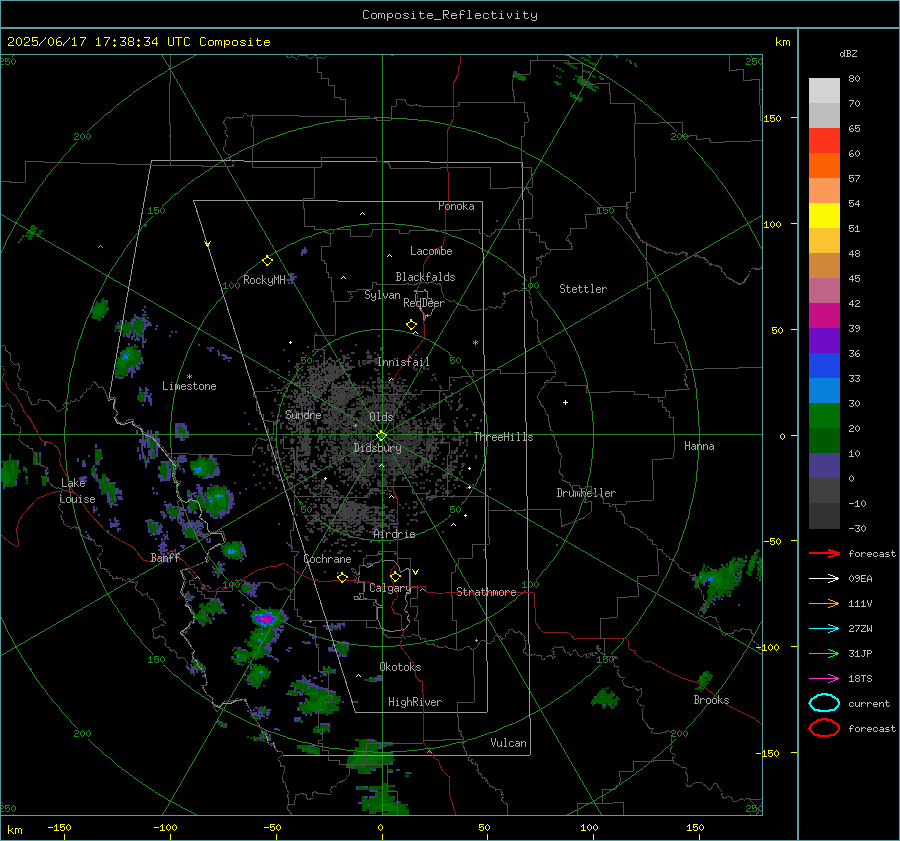Viewport: 900px width, 841px height.
Task: Select the indigo 0-10 dBZ swatch
Action: [x=824, y=466]
